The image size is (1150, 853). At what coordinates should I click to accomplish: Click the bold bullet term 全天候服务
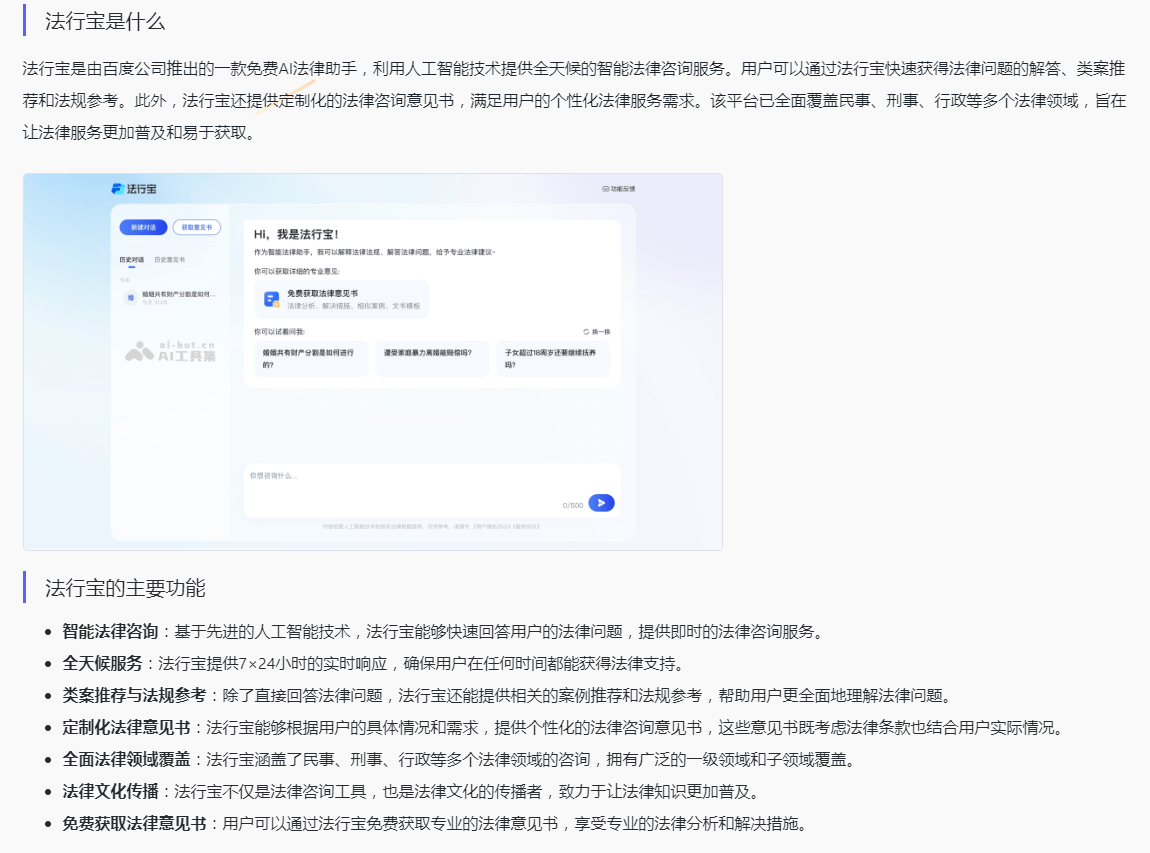click(x=102, y=664)
